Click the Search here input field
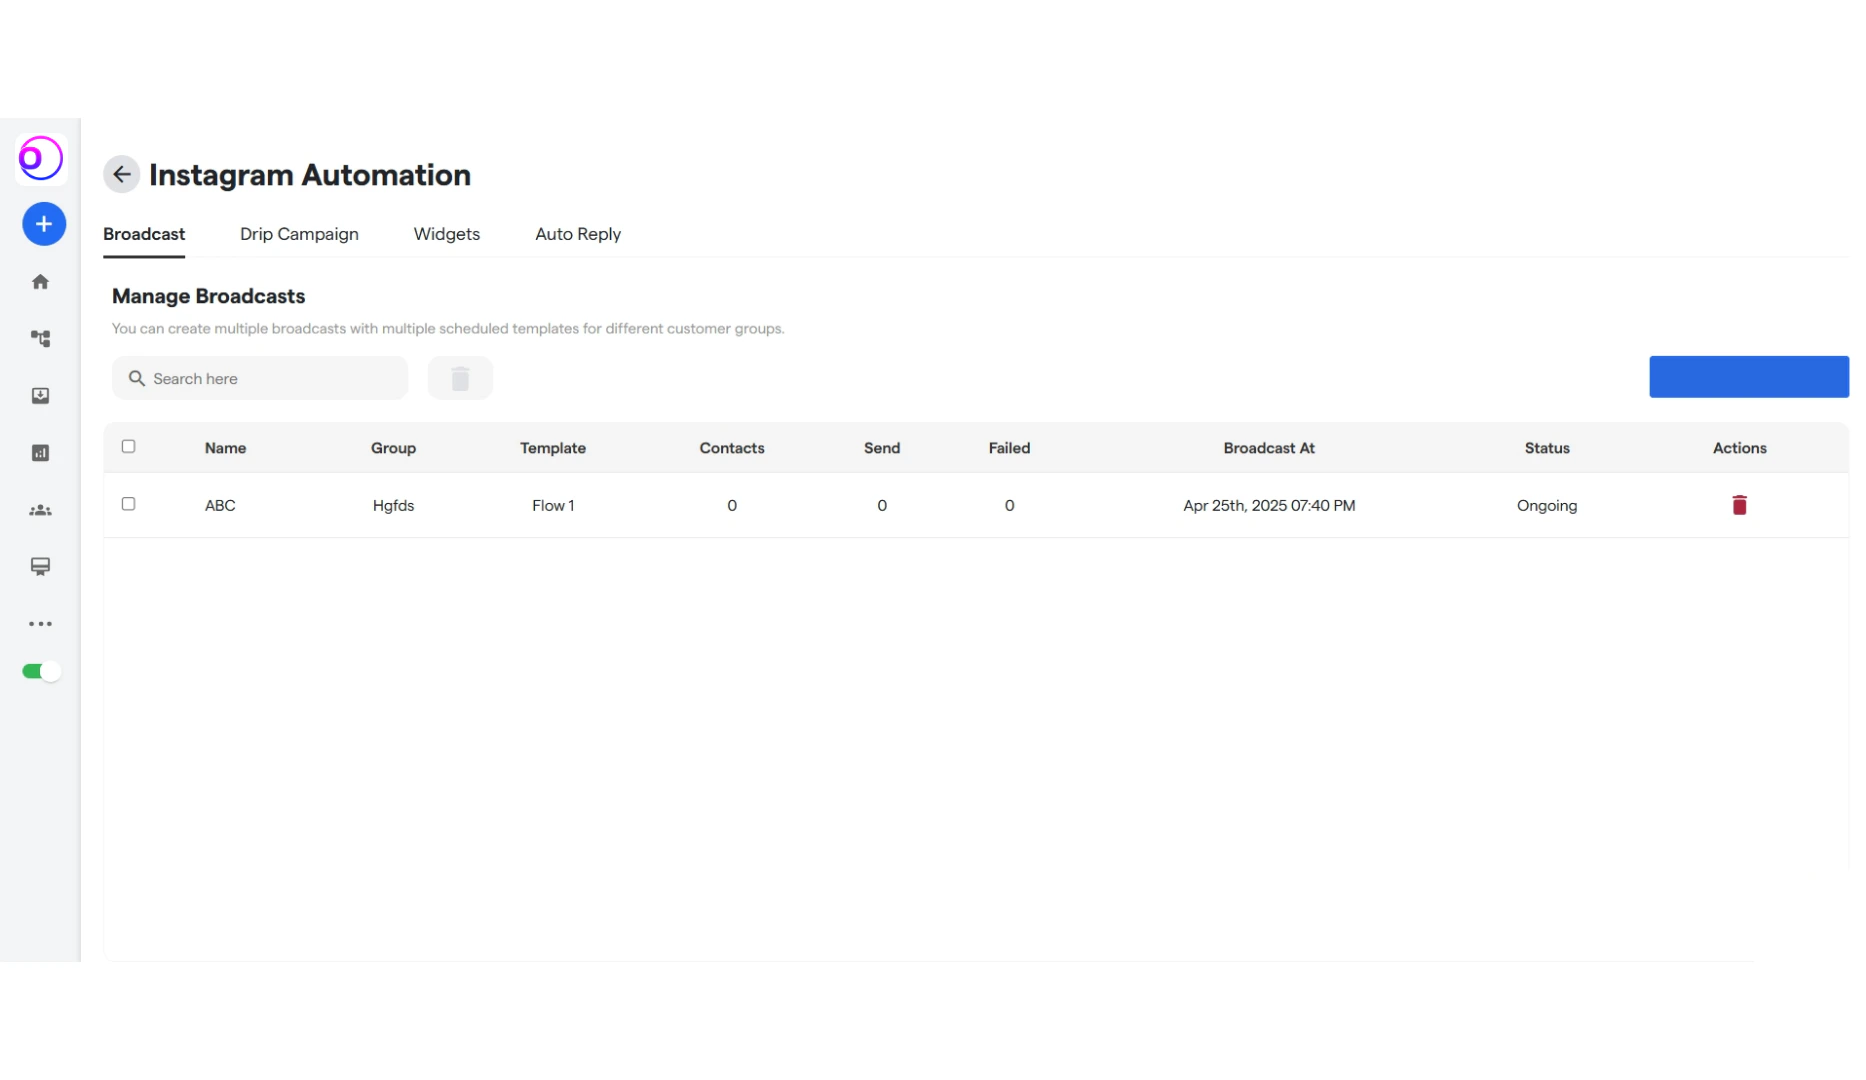1866x1080 pixels. pyautogui.click(x=260, y=378)
